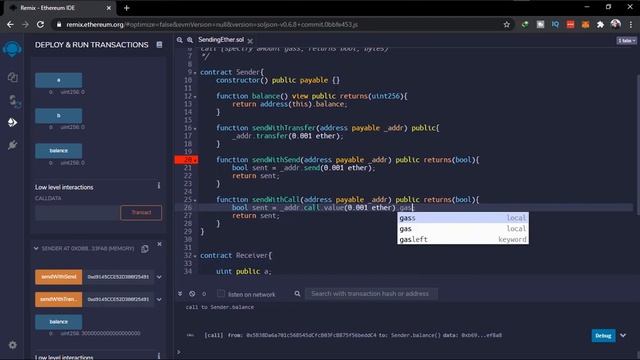
Task: Go back in browser history
Action: pyautogui.click(x=10, y=24)
